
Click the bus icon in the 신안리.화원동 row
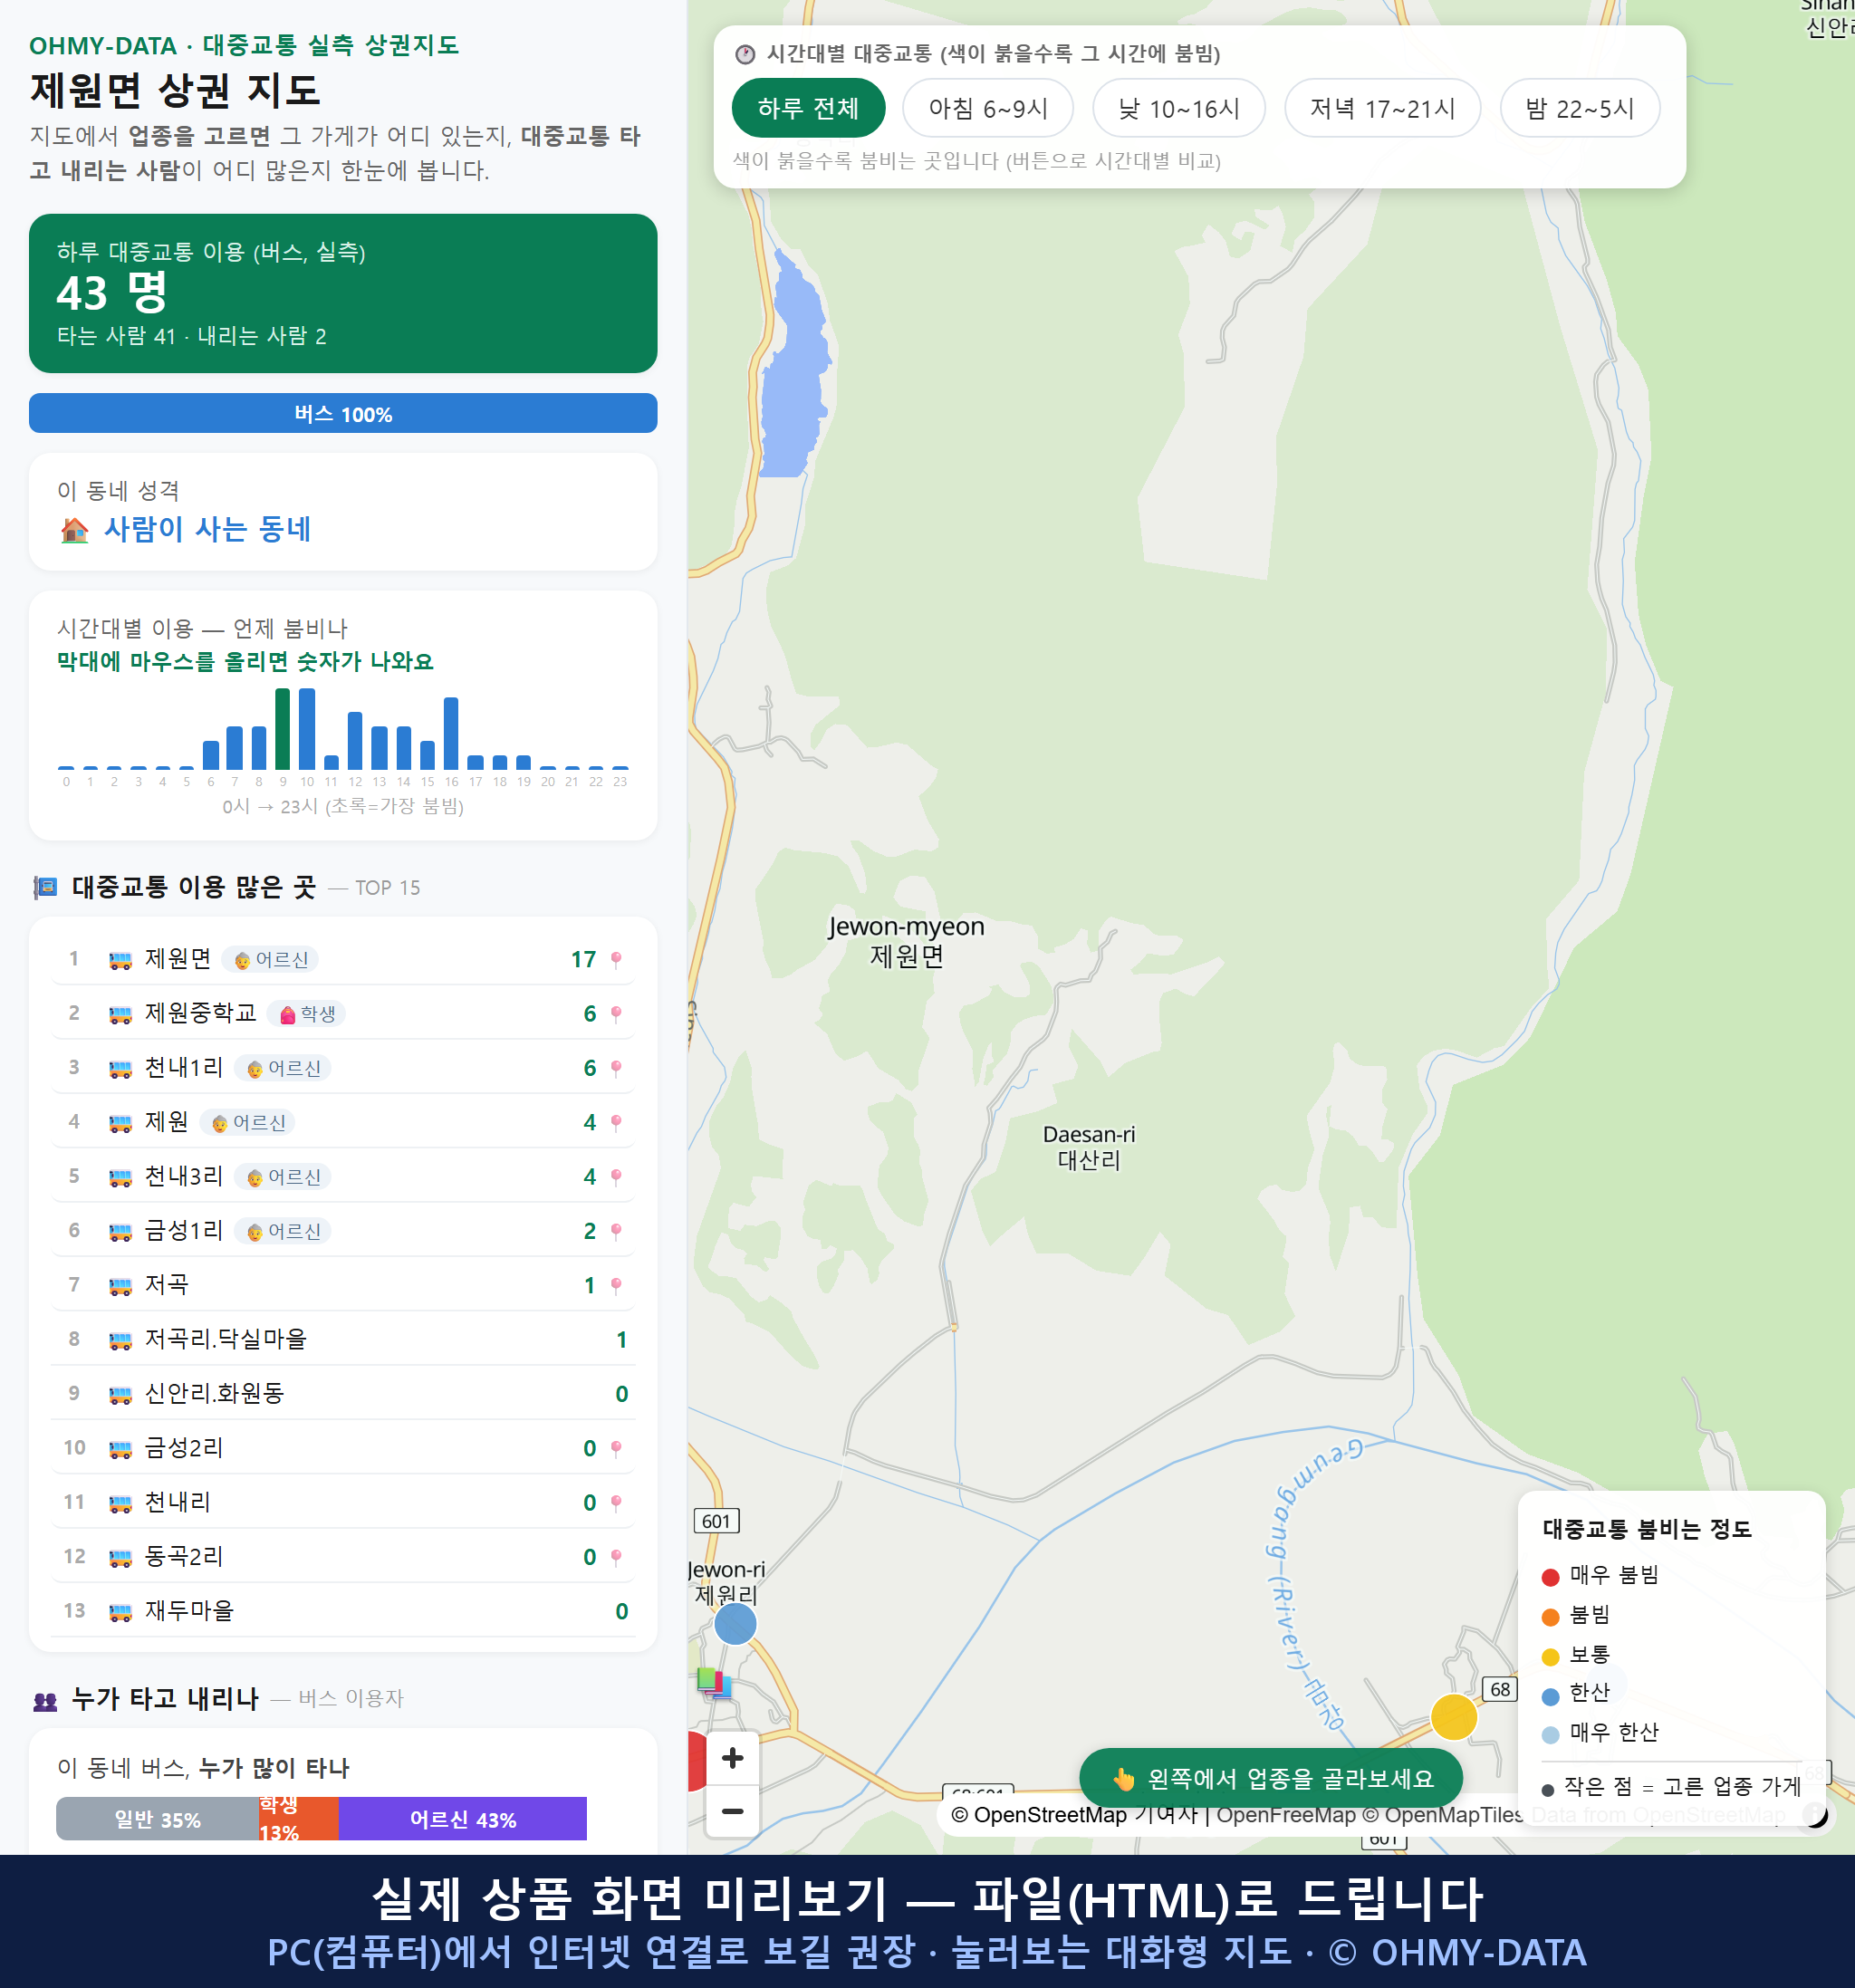(120, 1394)
